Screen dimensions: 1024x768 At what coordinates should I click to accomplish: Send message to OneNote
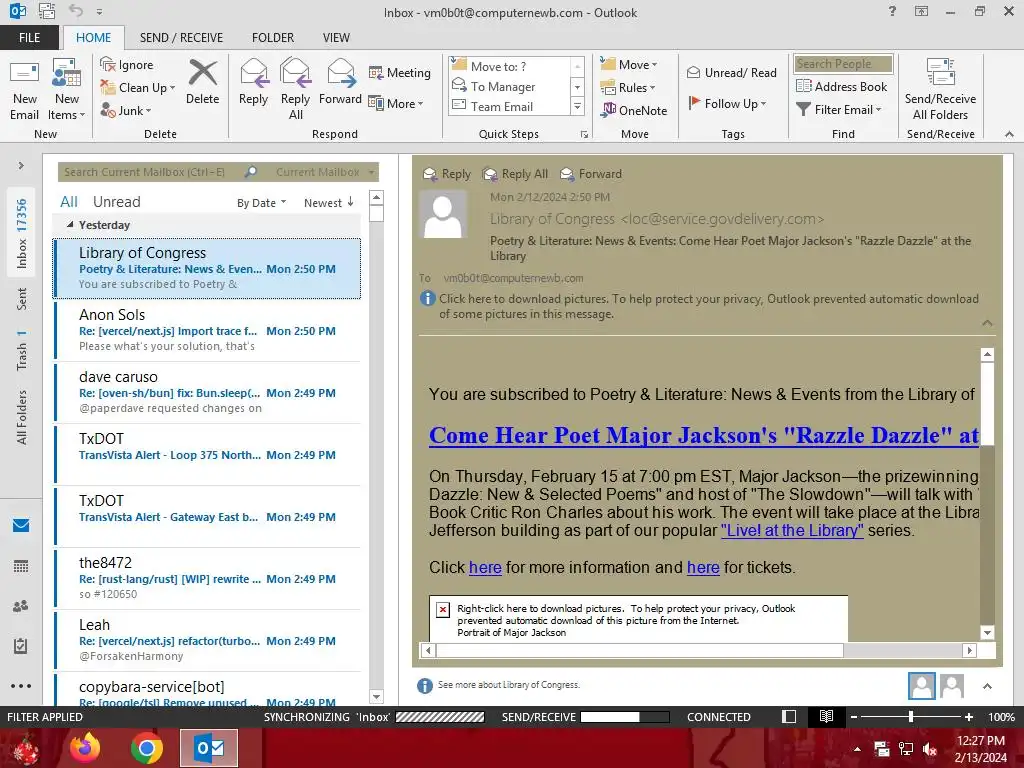click(x=634, y=110)
